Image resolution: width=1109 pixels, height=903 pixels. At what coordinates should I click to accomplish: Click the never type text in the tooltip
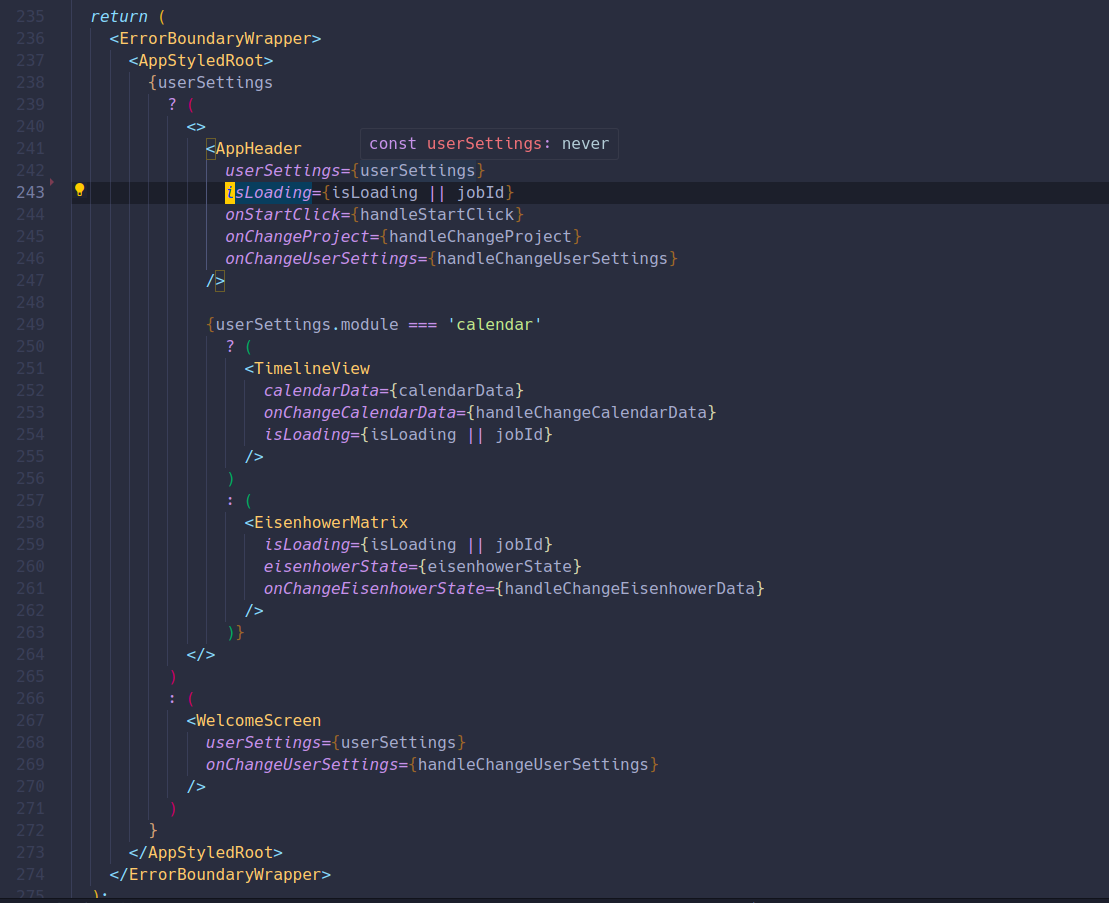(587, 143)
